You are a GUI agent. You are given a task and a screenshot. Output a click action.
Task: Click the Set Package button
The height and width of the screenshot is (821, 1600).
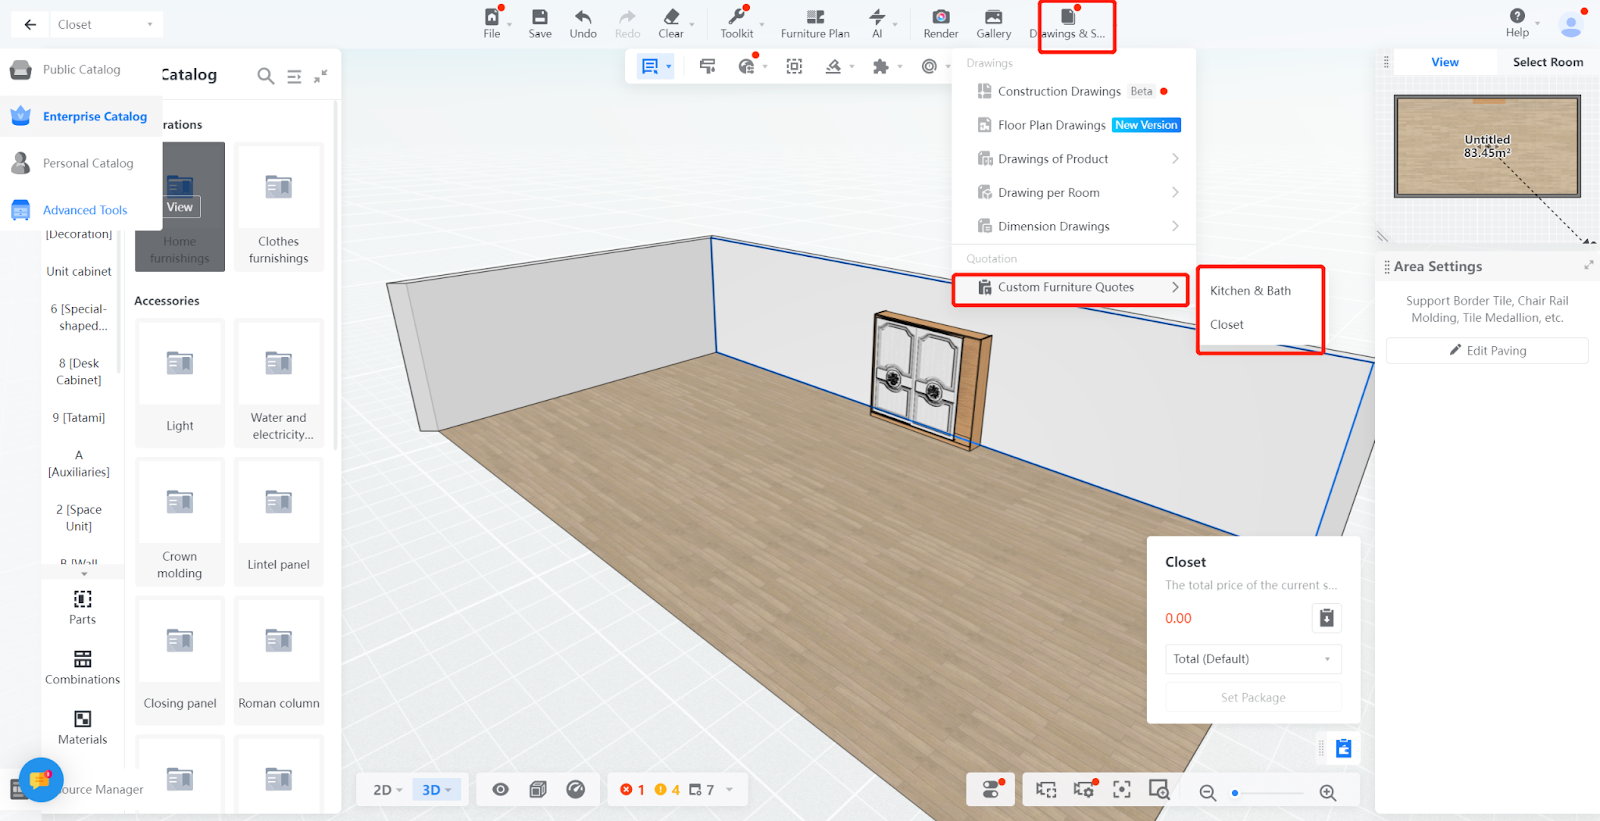coord(1253,698)
